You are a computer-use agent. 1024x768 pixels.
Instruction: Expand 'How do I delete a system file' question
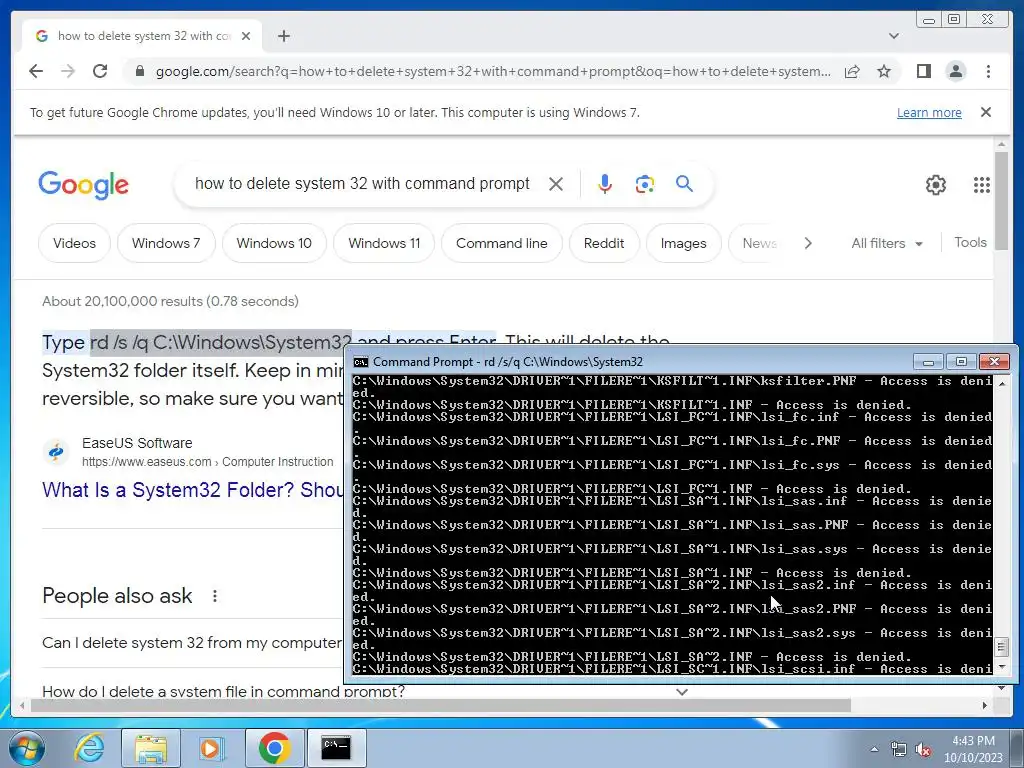coord(223,690)
